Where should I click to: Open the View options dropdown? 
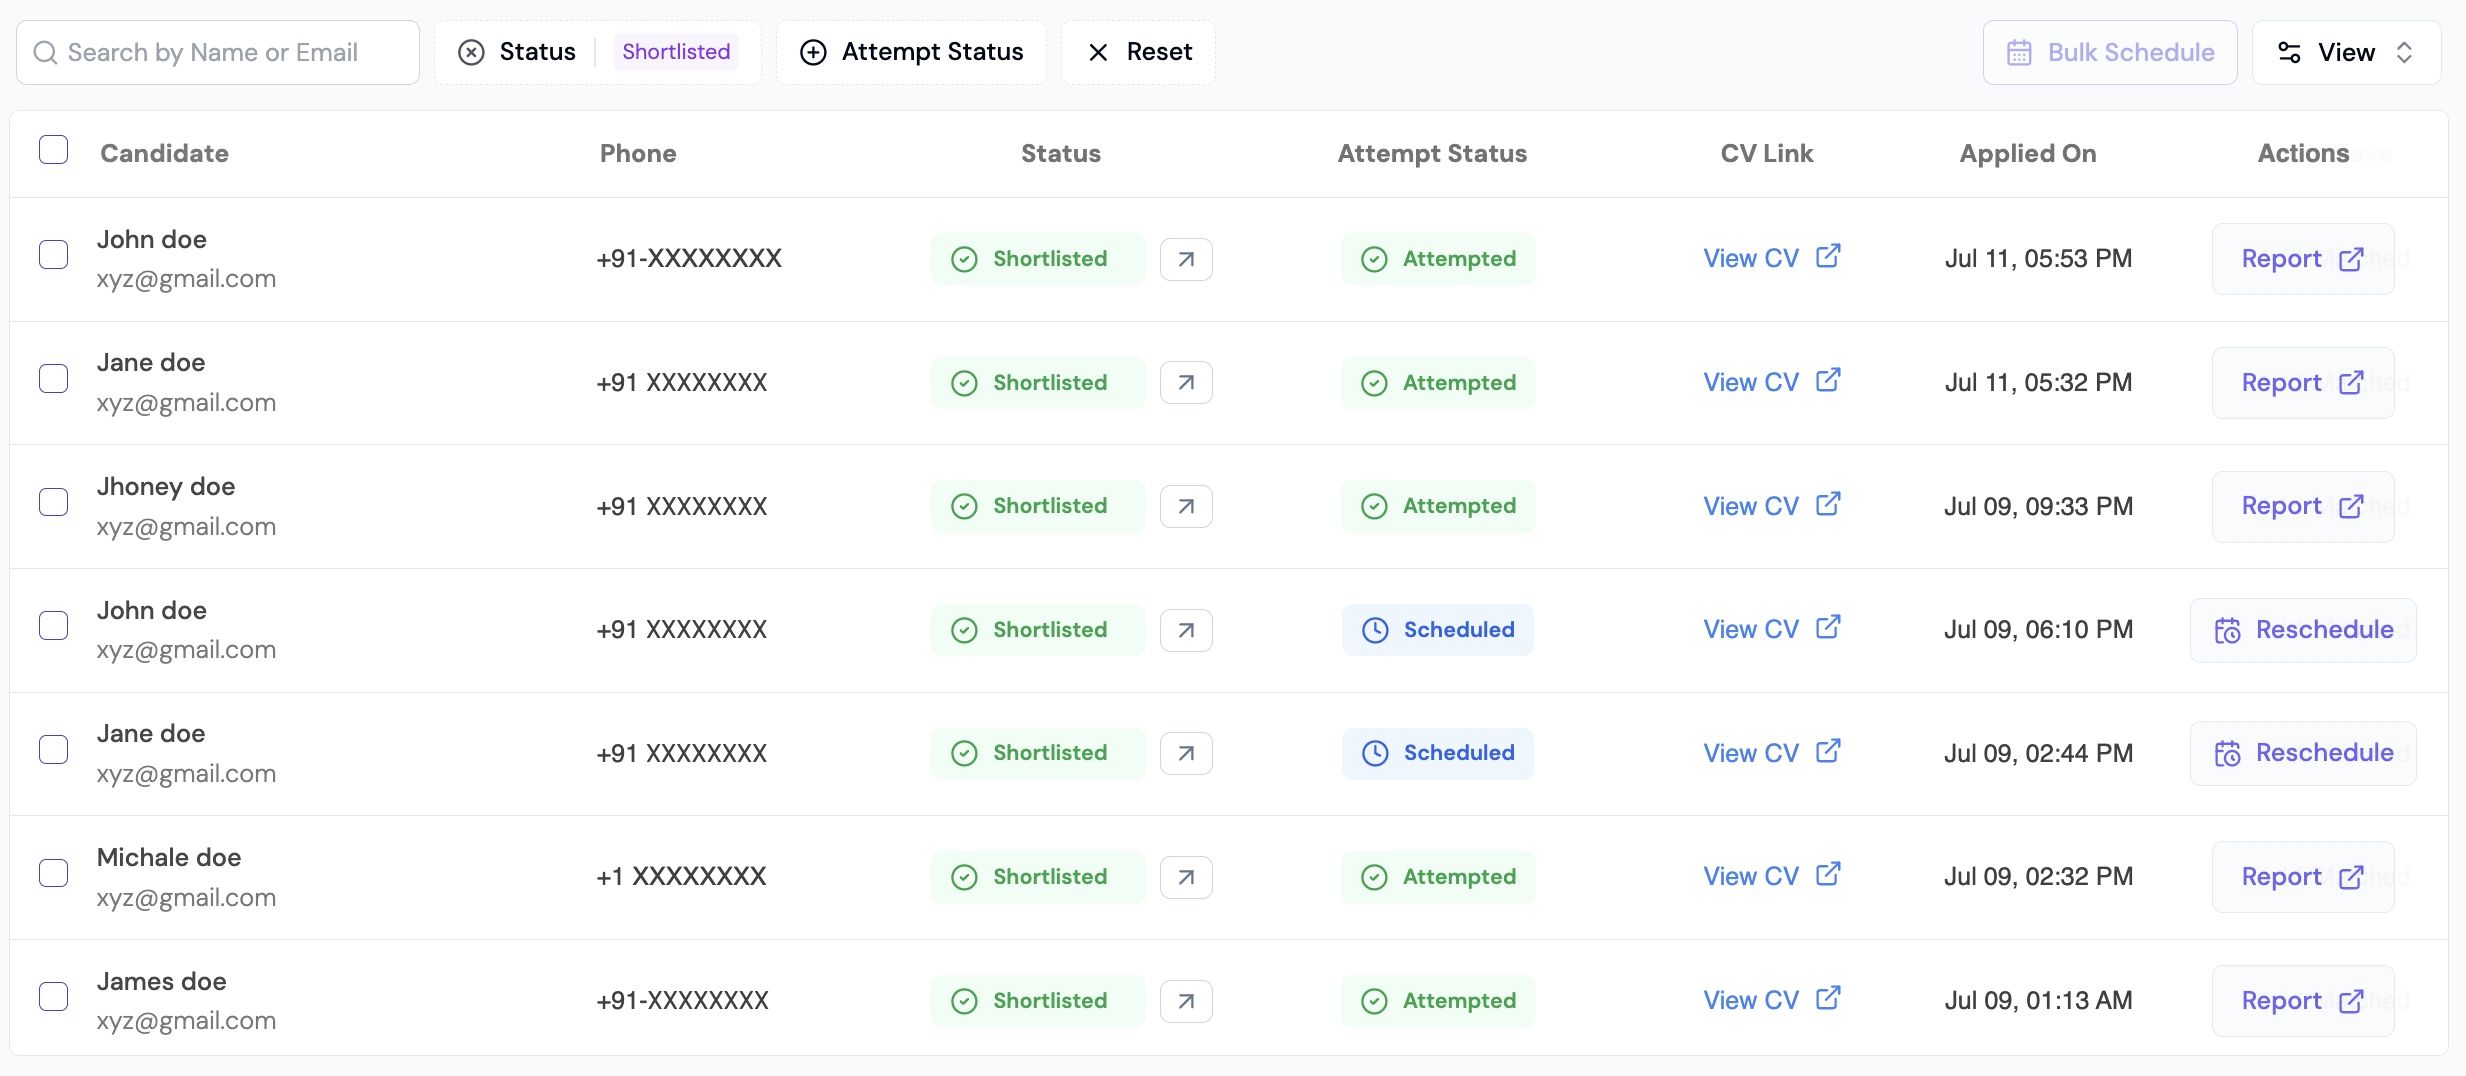click(x=2345, y=52)
